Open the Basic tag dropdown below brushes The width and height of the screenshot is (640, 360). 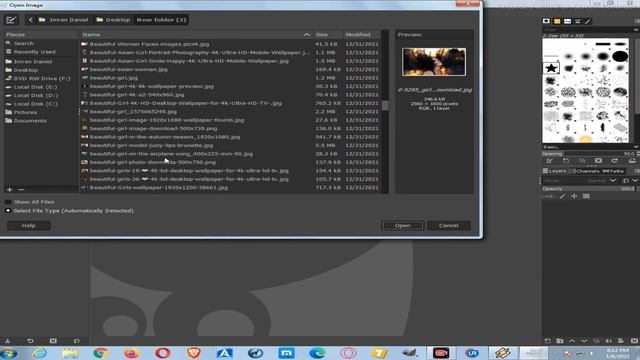636,147
